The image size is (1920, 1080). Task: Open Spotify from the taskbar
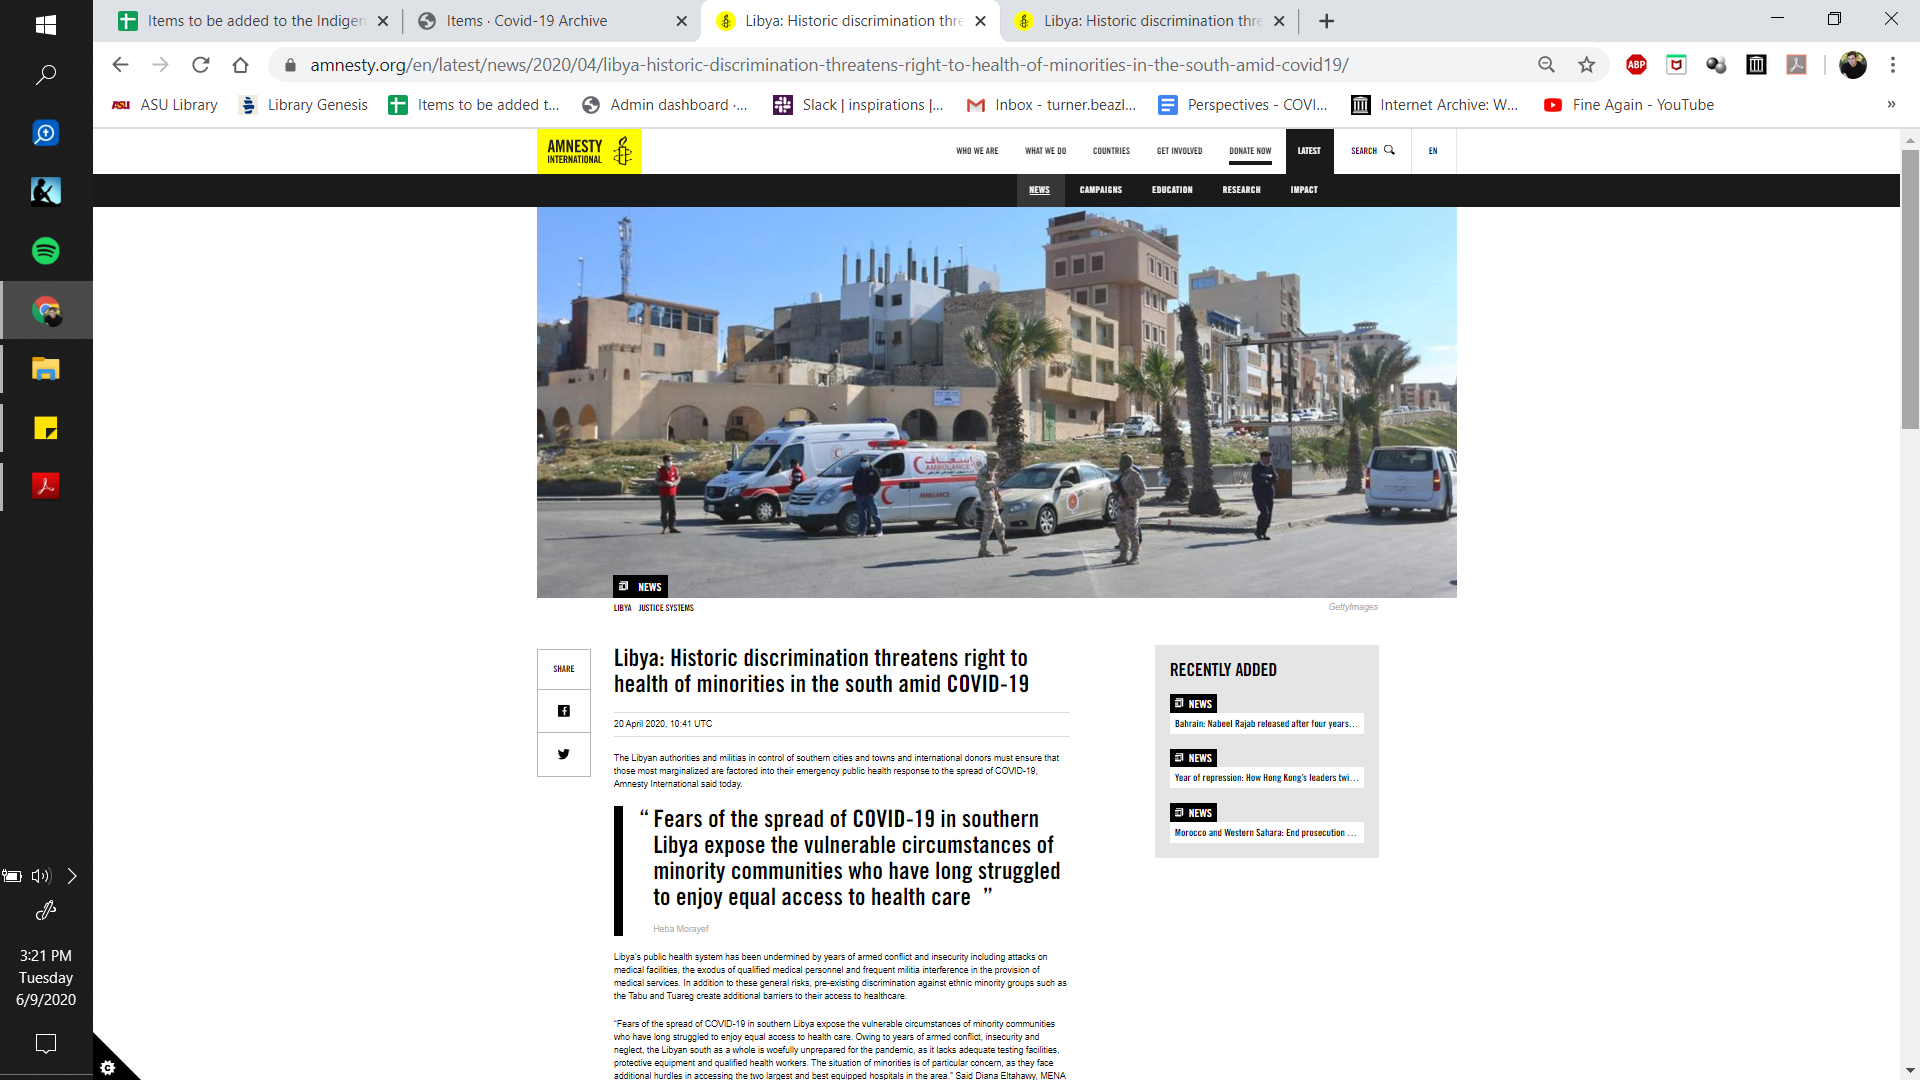pyautogui.click(x=46, y=251)
